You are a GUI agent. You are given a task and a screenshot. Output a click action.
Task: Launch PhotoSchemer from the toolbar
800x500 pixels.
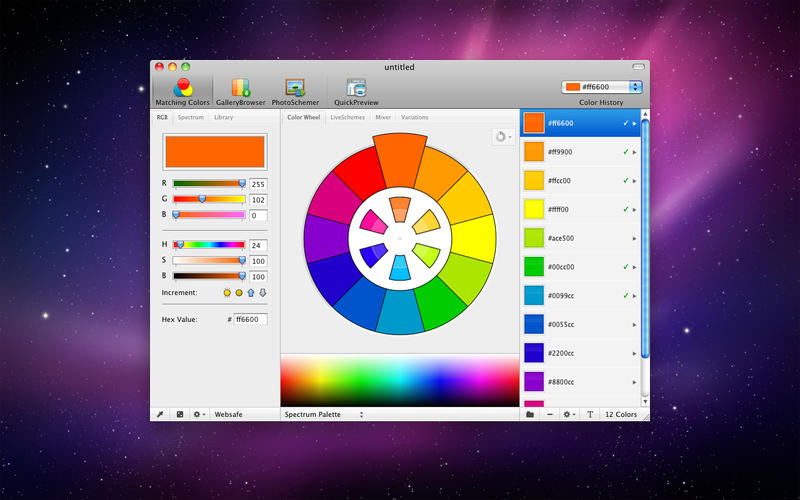(x=294, y=91)
